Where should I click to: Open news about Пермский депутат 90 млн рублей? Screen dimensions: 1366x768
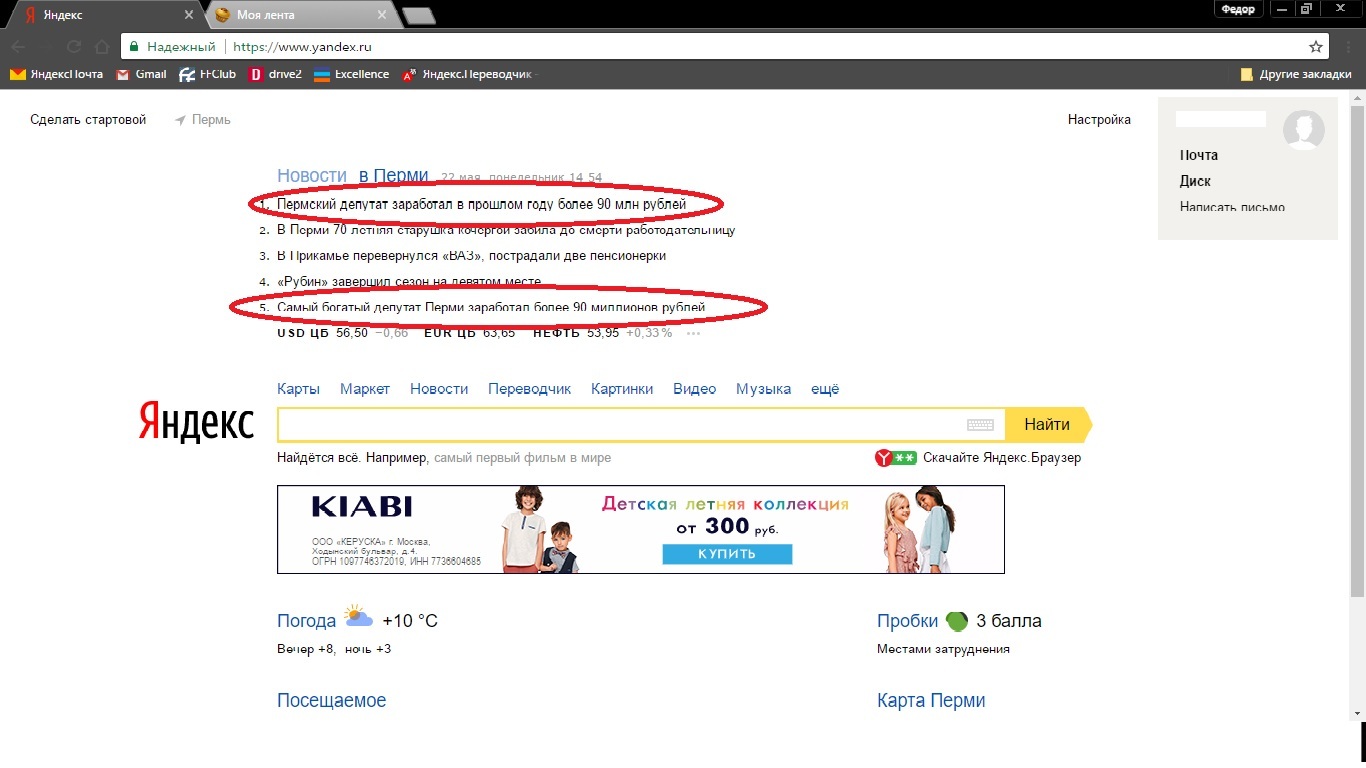point(482,205)
